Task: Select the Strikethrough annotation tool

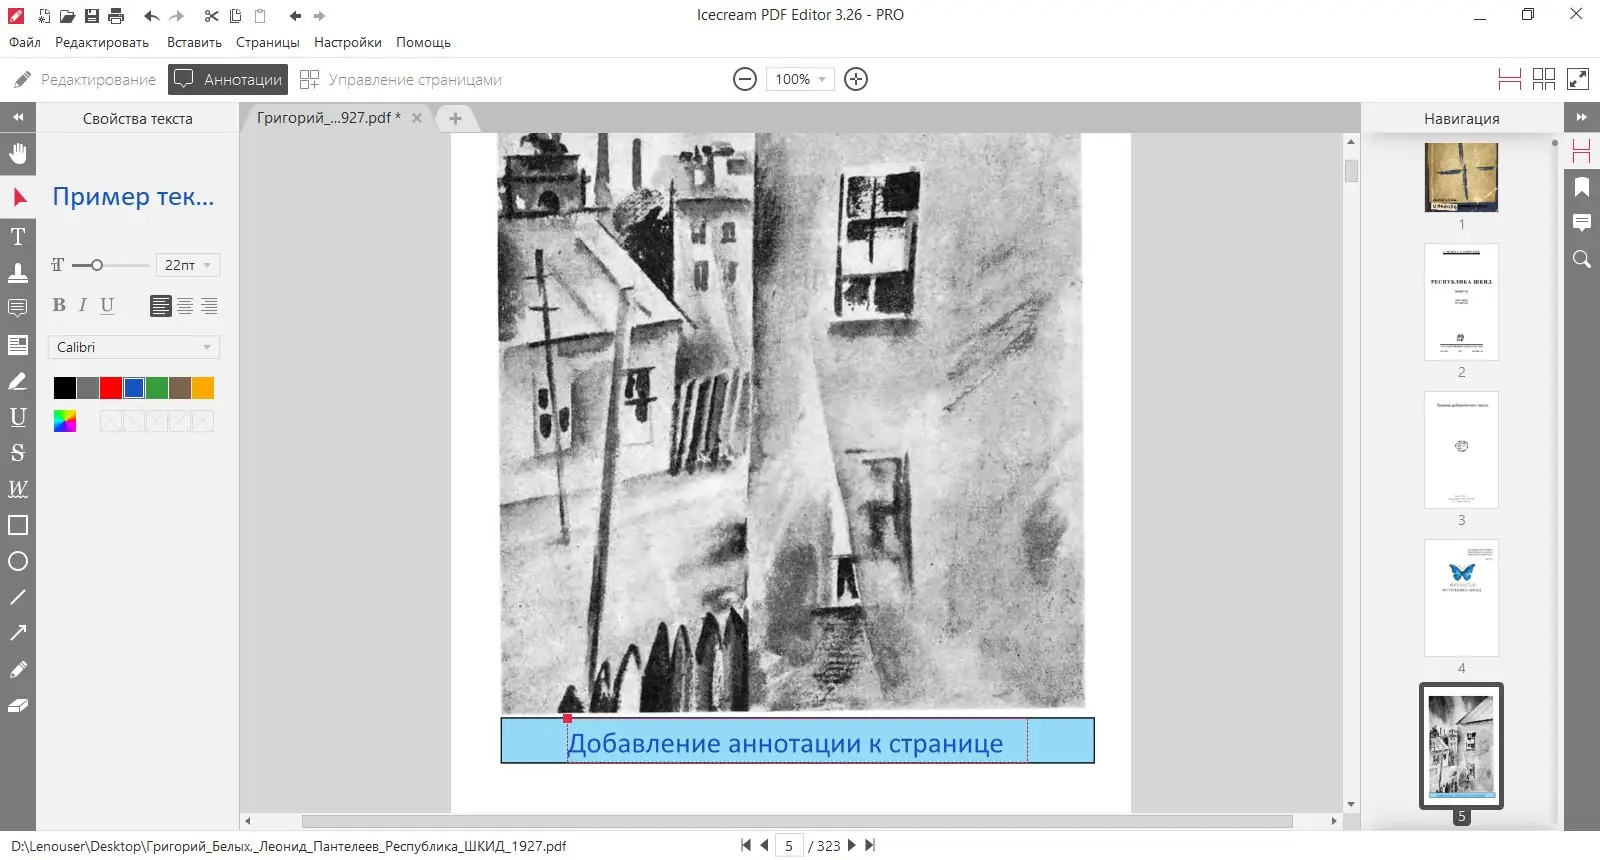Action: coord(18,453)
